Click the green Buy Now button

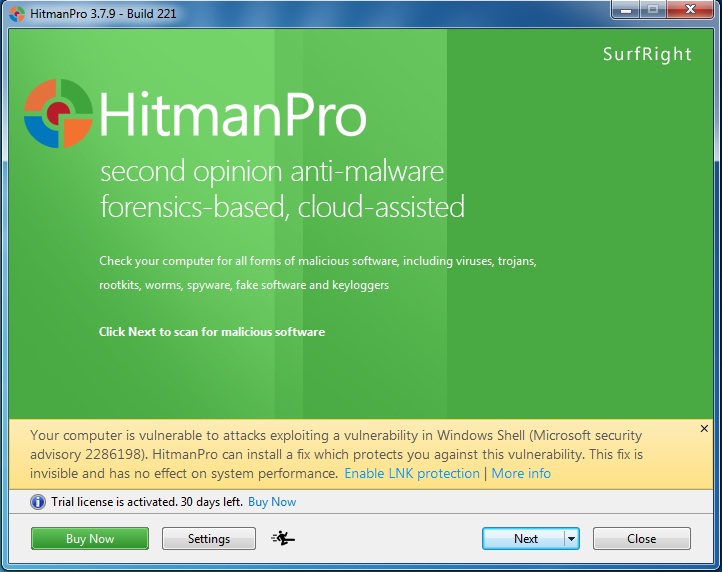90,538
